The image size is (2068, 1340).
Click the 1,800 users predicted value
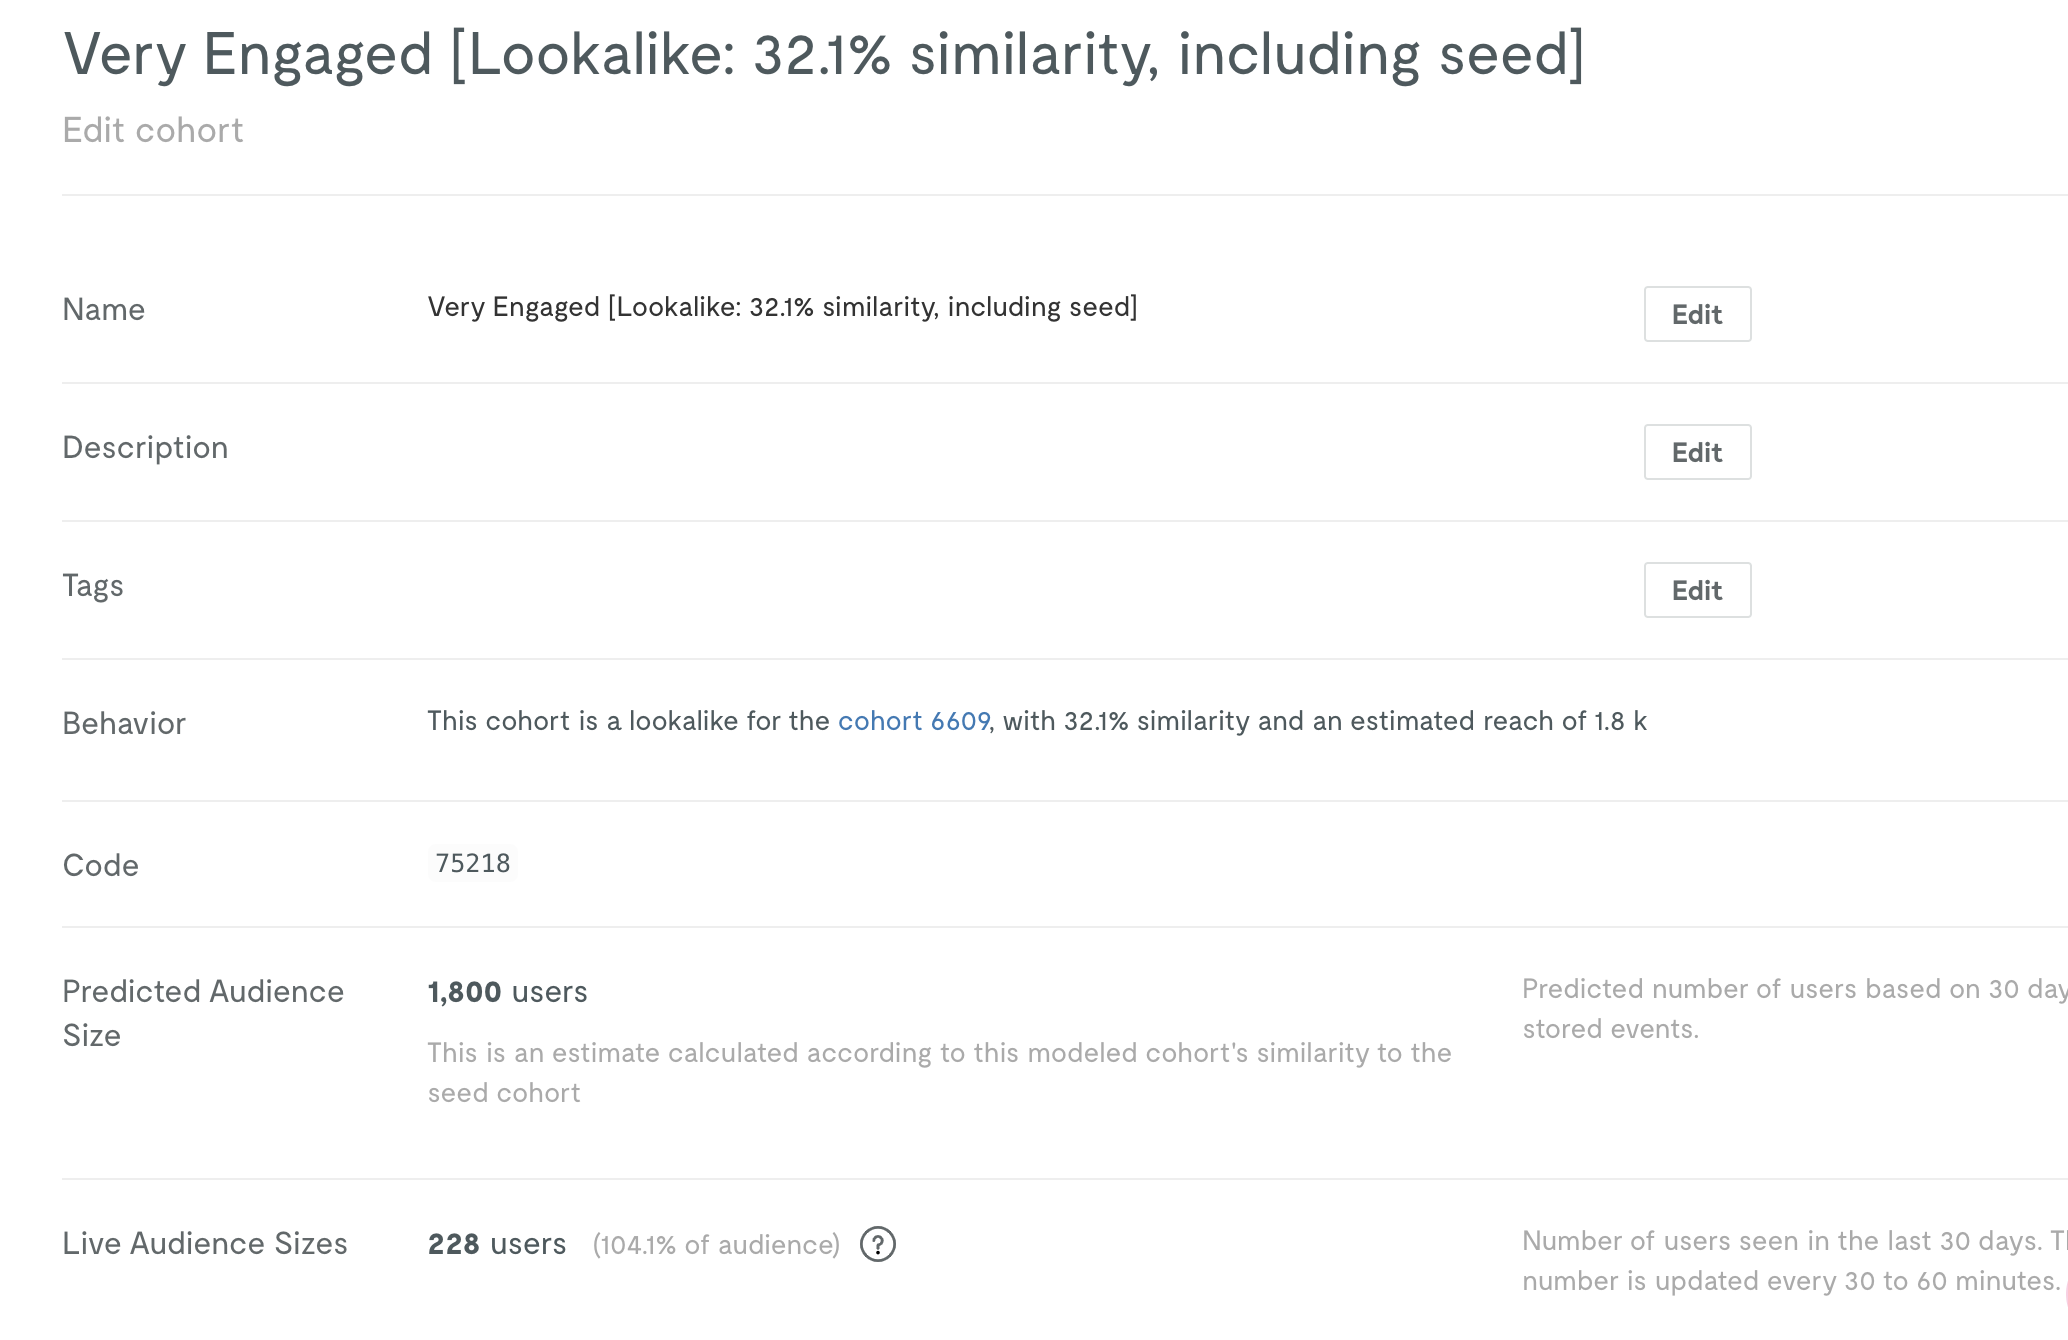(x=507, y=992)
